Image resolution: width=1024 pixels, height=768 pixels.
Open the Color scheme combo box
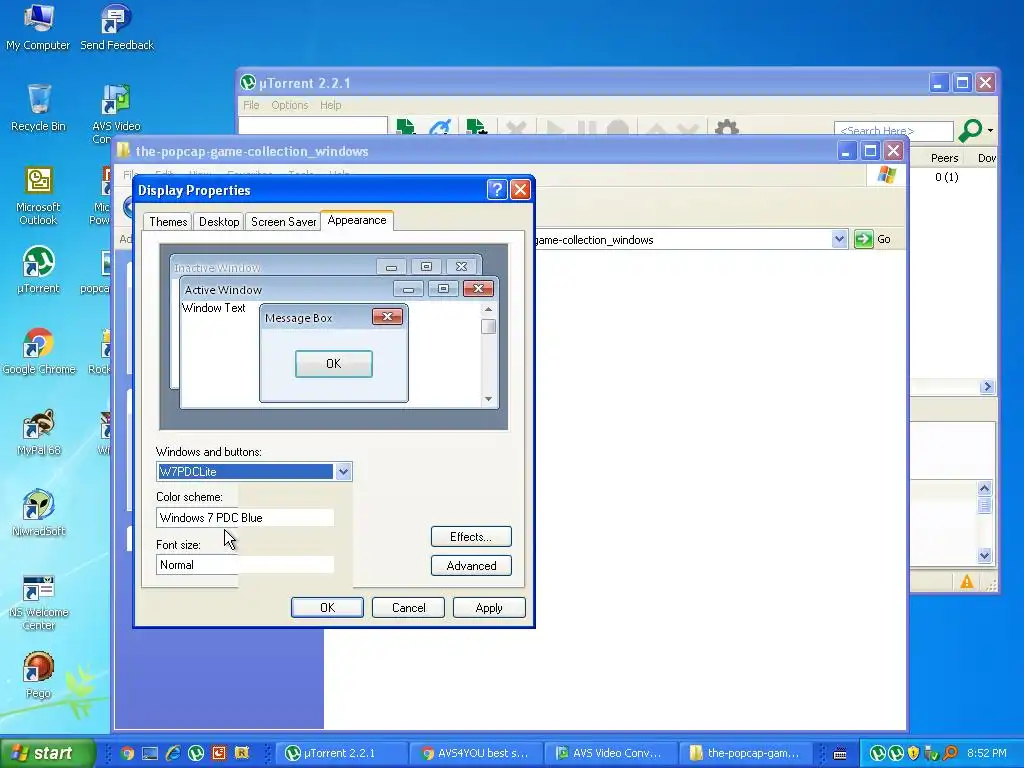(x=245, y=518)
